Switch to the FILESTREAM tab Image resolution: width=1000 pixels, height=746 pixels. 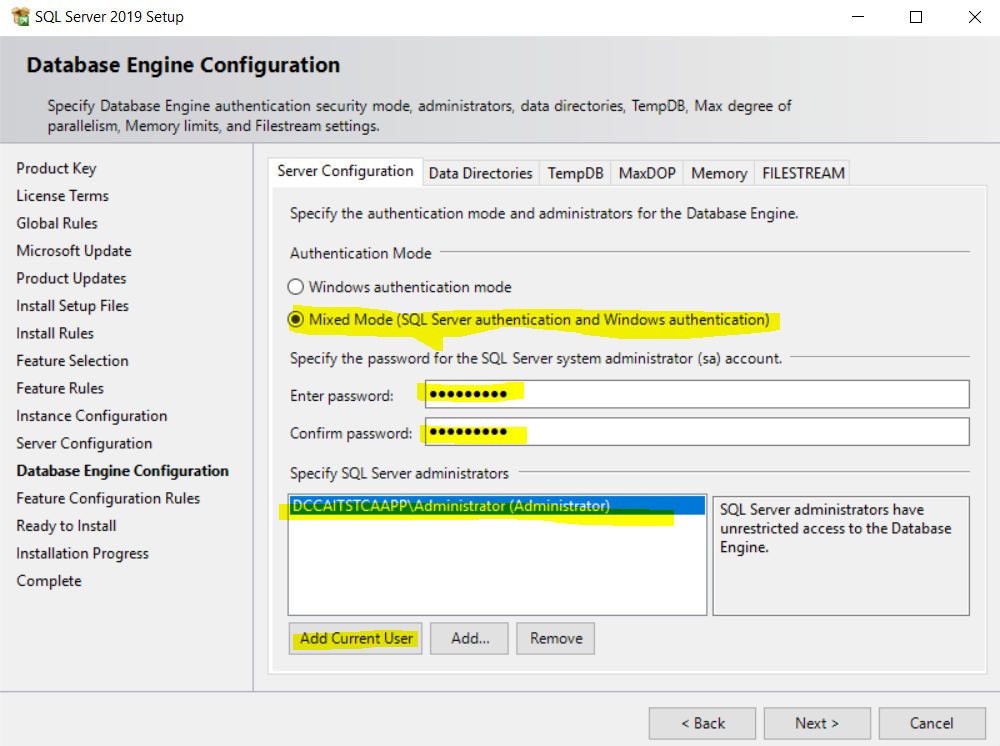pos(803,173)
